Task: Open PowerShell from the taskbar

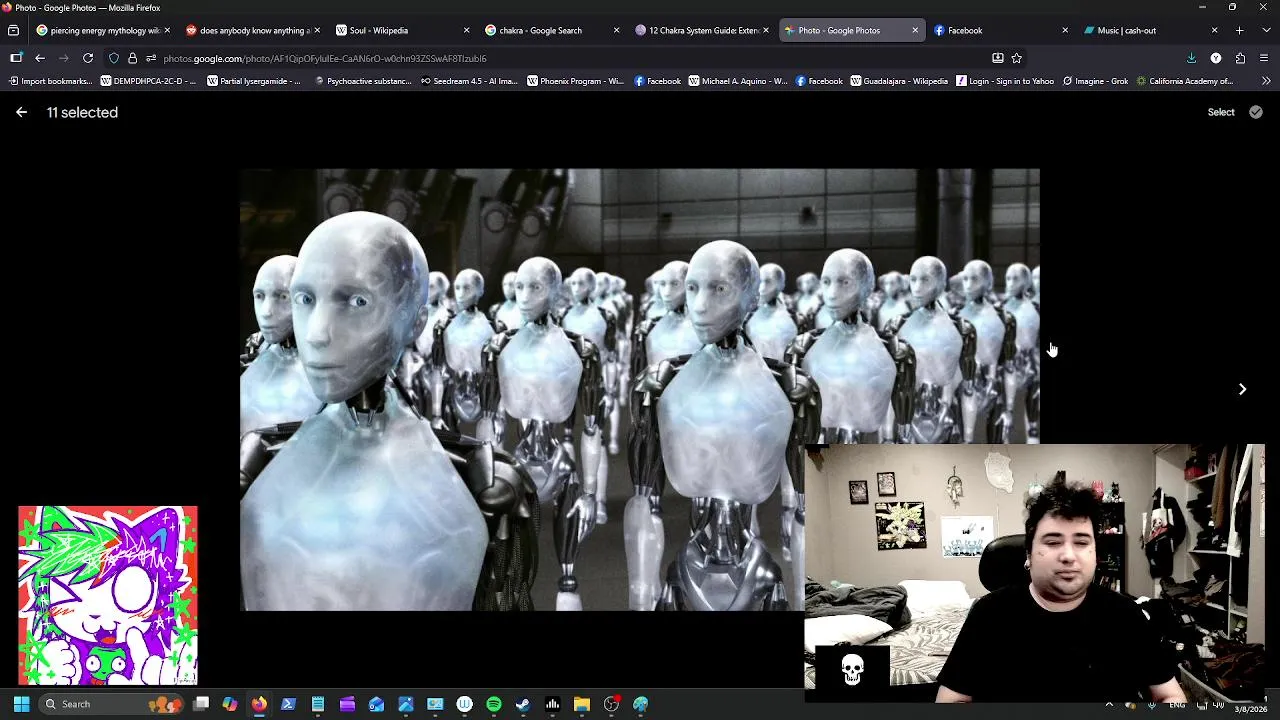Action: tap(288, 704)
